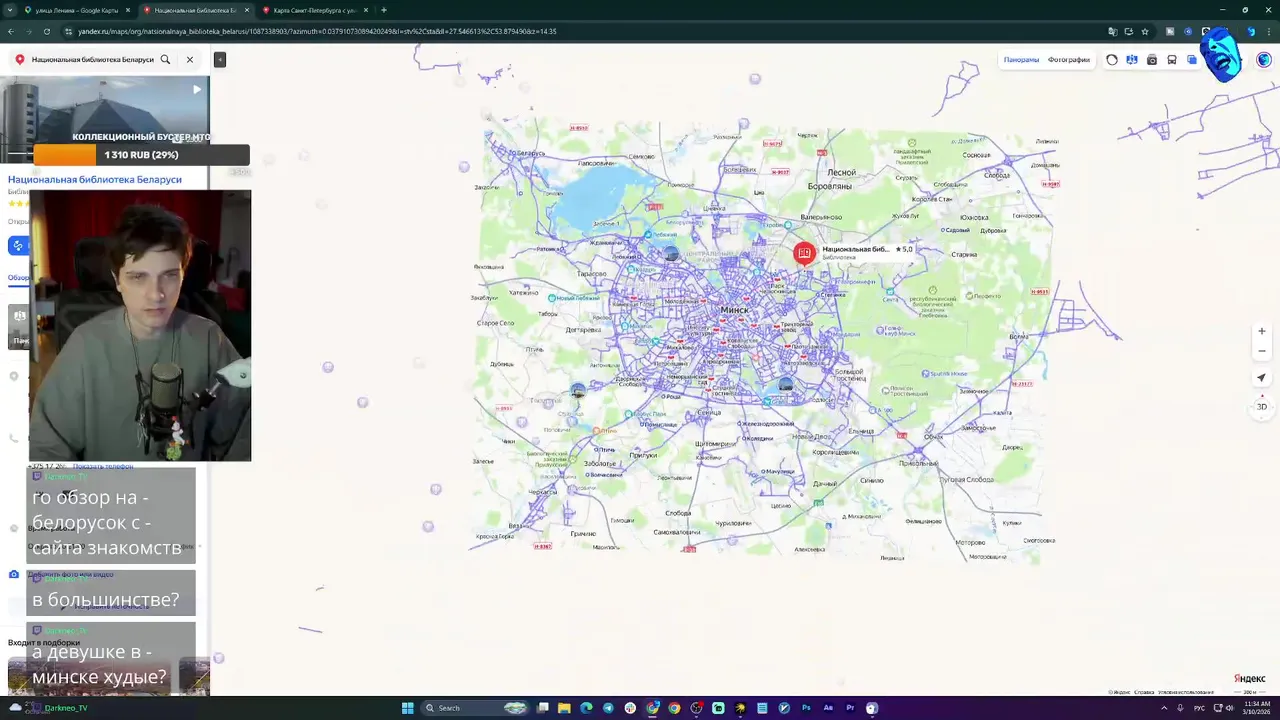
Task: Bookmark this page with the star
Action: tap(1145, 31)
